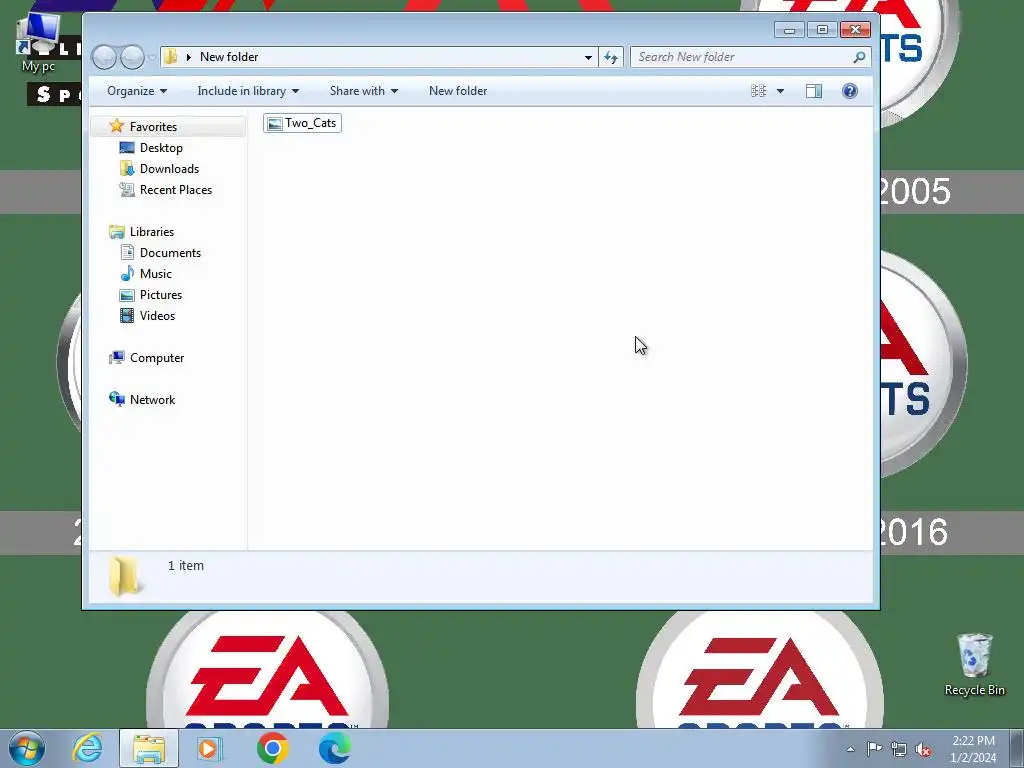The width and height of the screenshot is (1024, 768).
Task: Click the Computer icon in navigation pane
Action: pyautogui.click(x=117, y=358)
